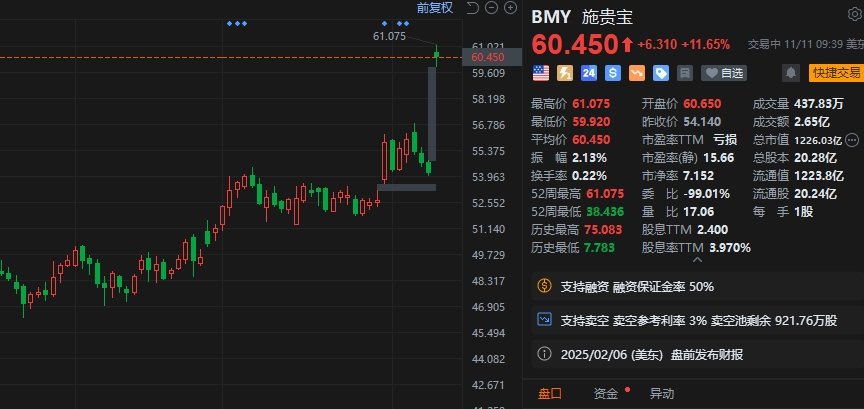Click the 61.075 high price label

pos(390,36)
